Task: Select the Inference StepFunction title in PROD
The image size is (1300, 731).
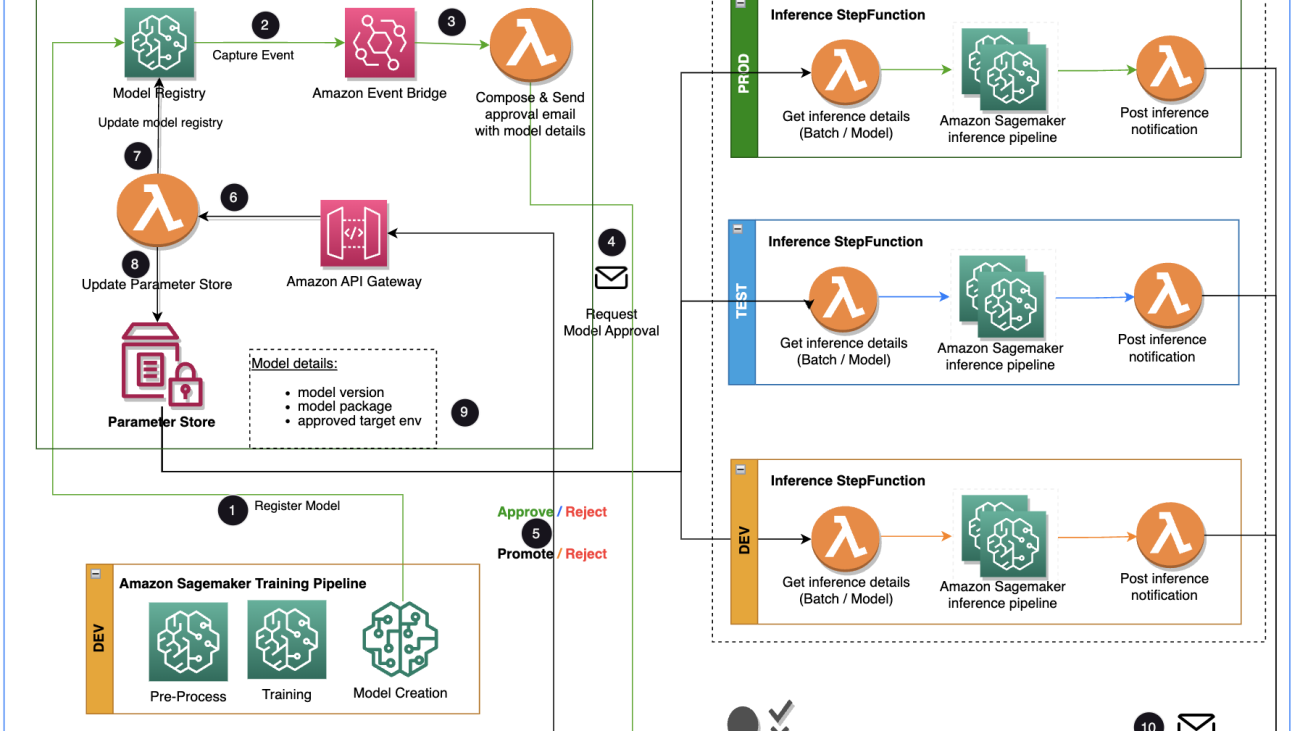Action: click(x=848, y=15)
